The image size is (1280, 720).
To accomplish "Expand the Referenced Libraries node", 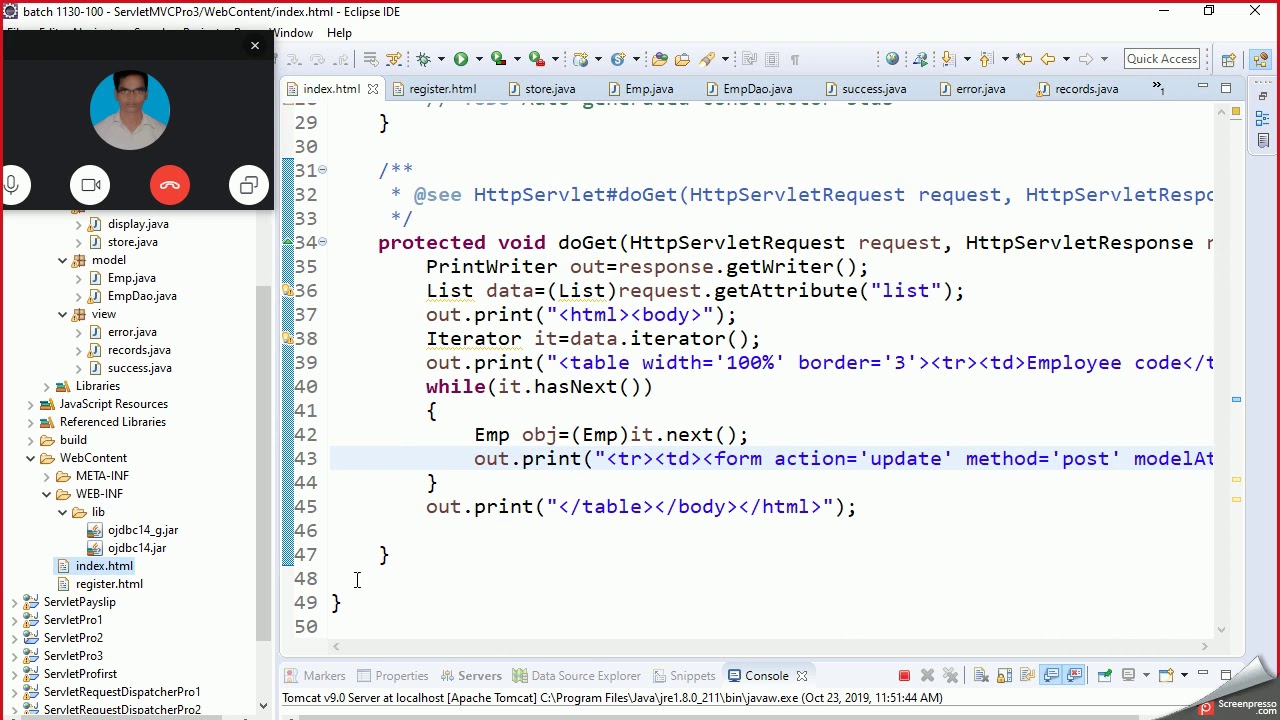I will (x=31, y=422).
